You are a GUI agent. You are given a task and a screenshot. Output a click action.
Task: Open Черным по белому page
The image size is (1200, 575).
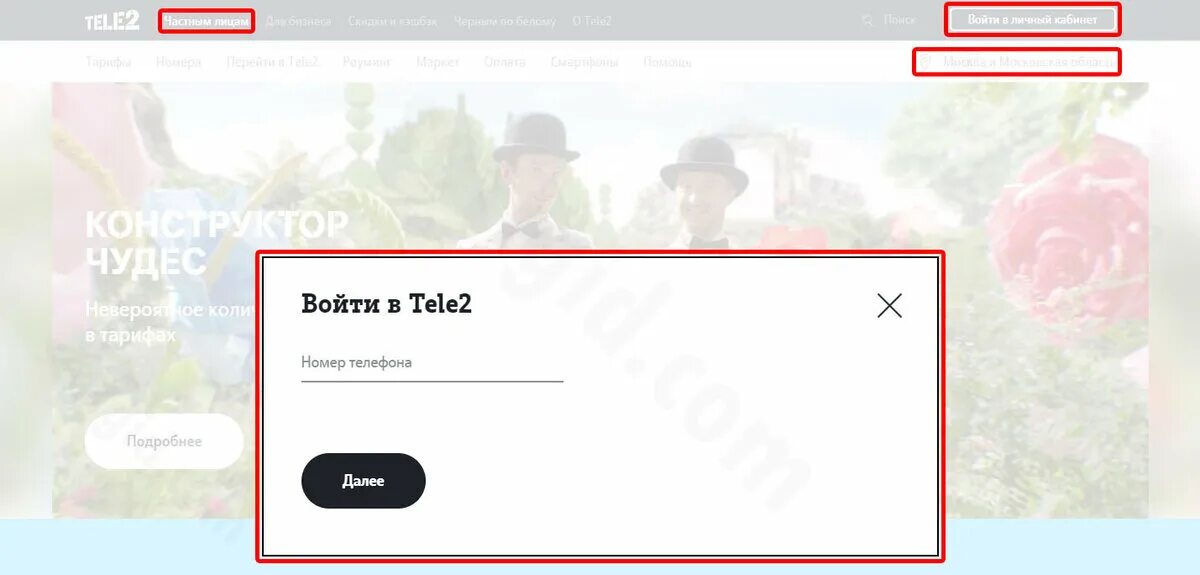(x=504, y=21)
